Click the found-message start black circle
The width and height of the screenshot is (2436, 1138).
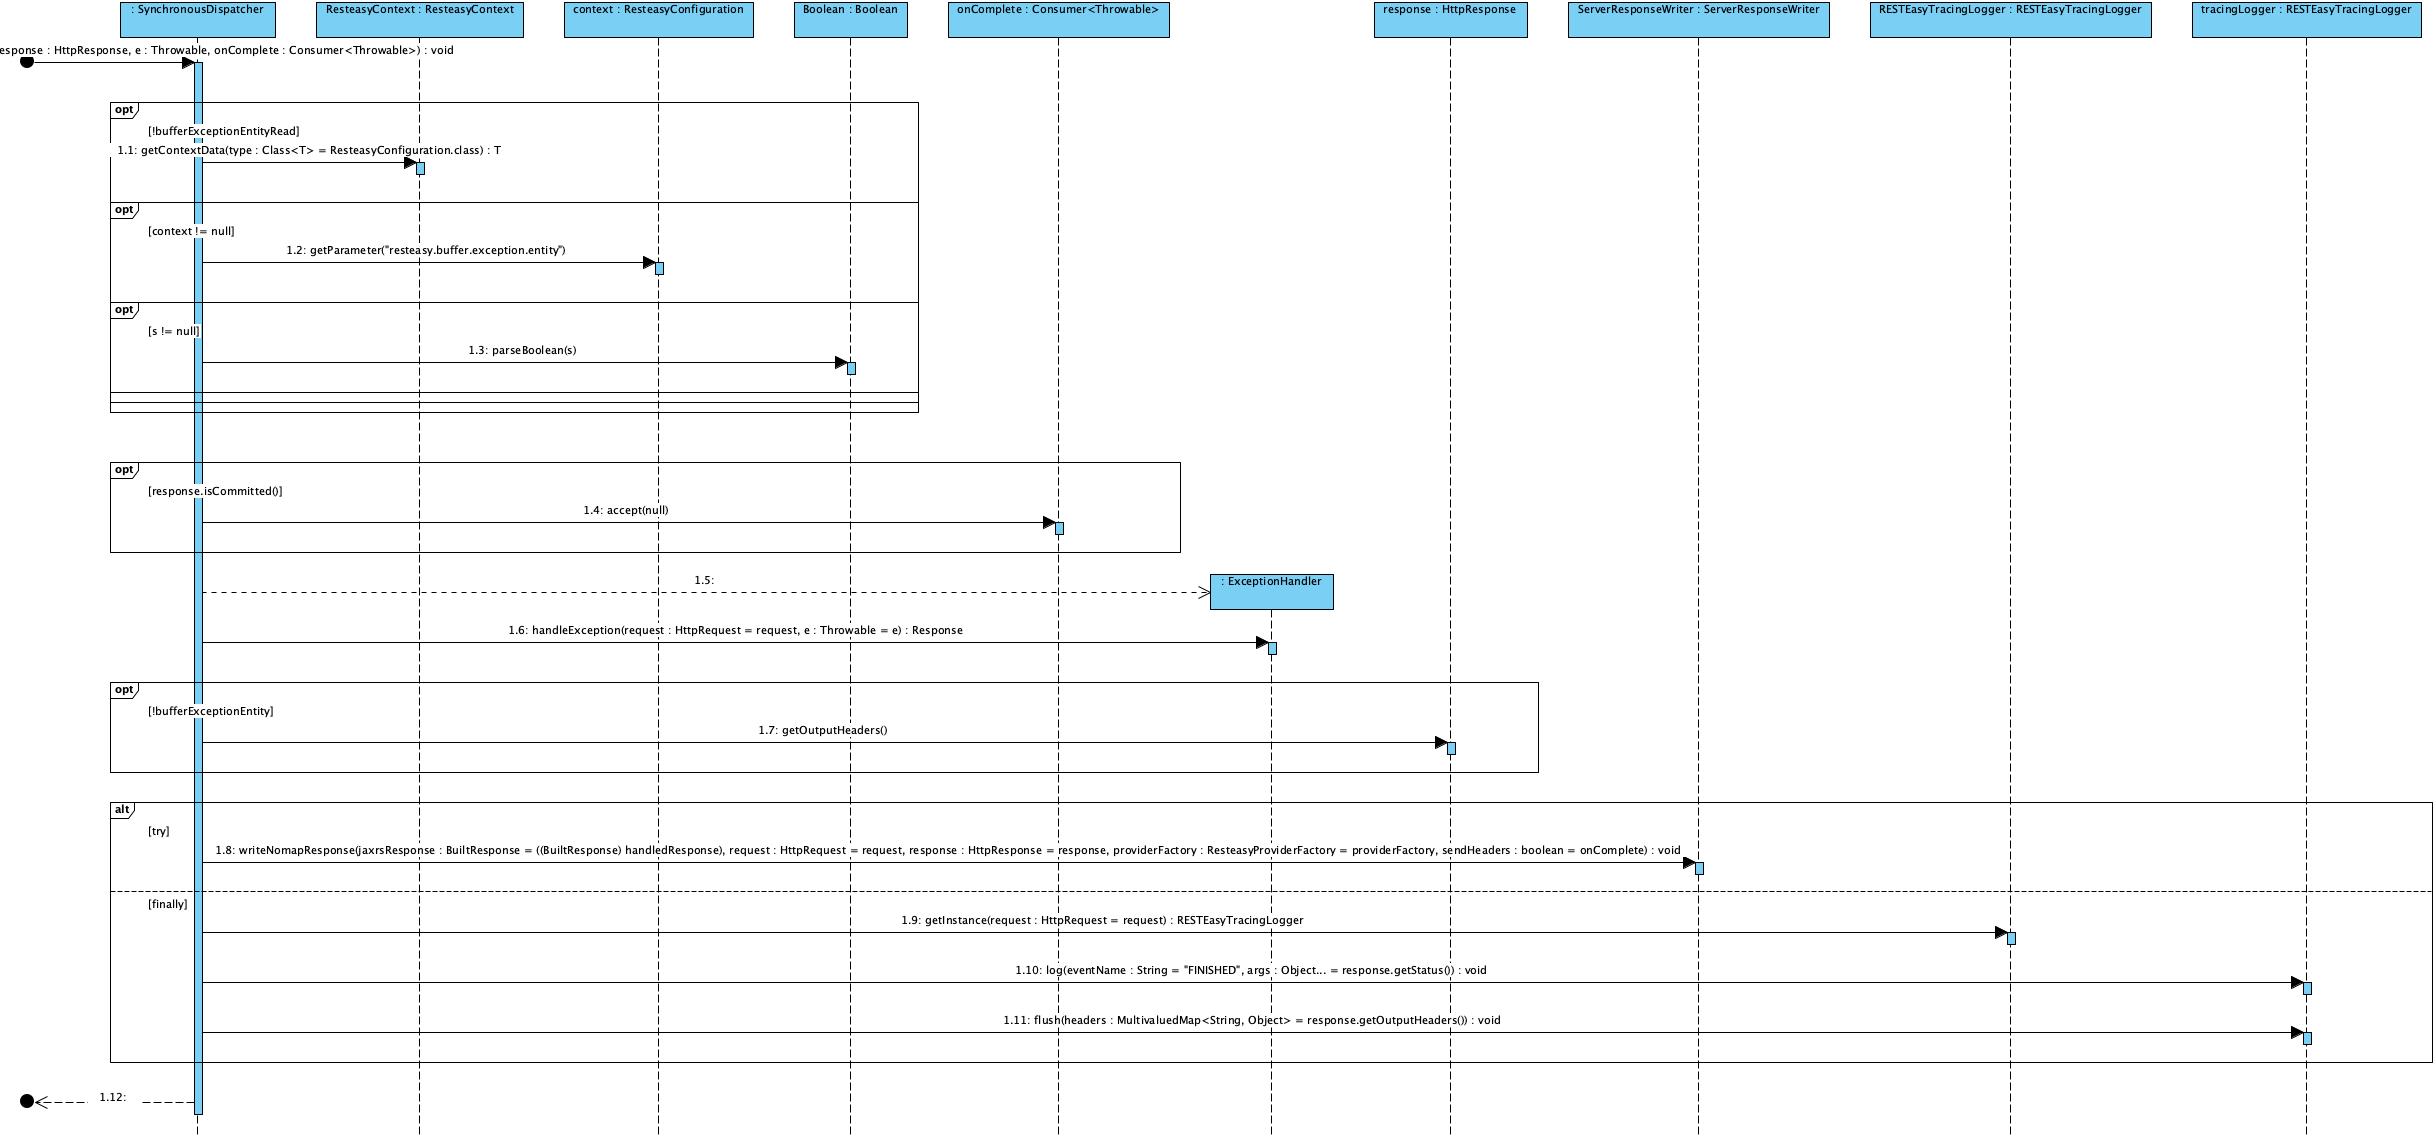pos(27,63)
